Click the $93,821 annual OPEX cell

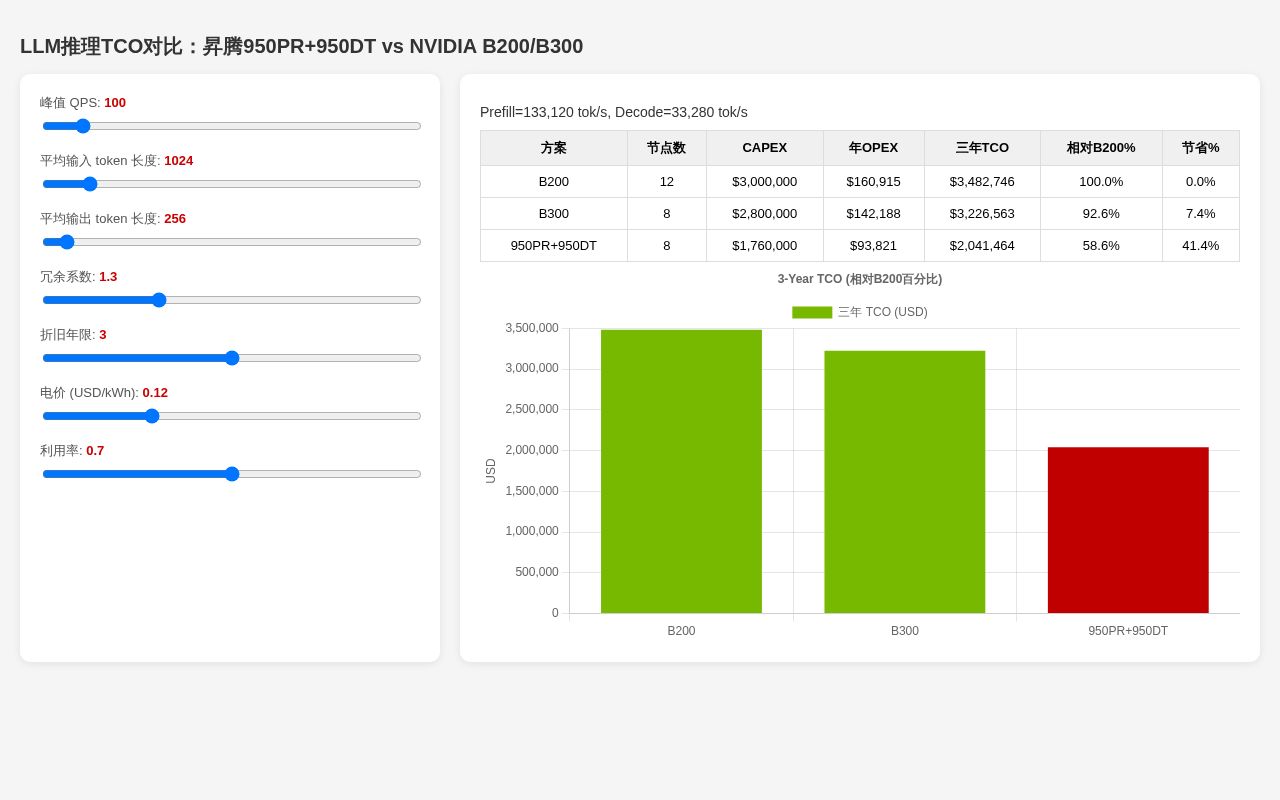[x=874, y=246]
